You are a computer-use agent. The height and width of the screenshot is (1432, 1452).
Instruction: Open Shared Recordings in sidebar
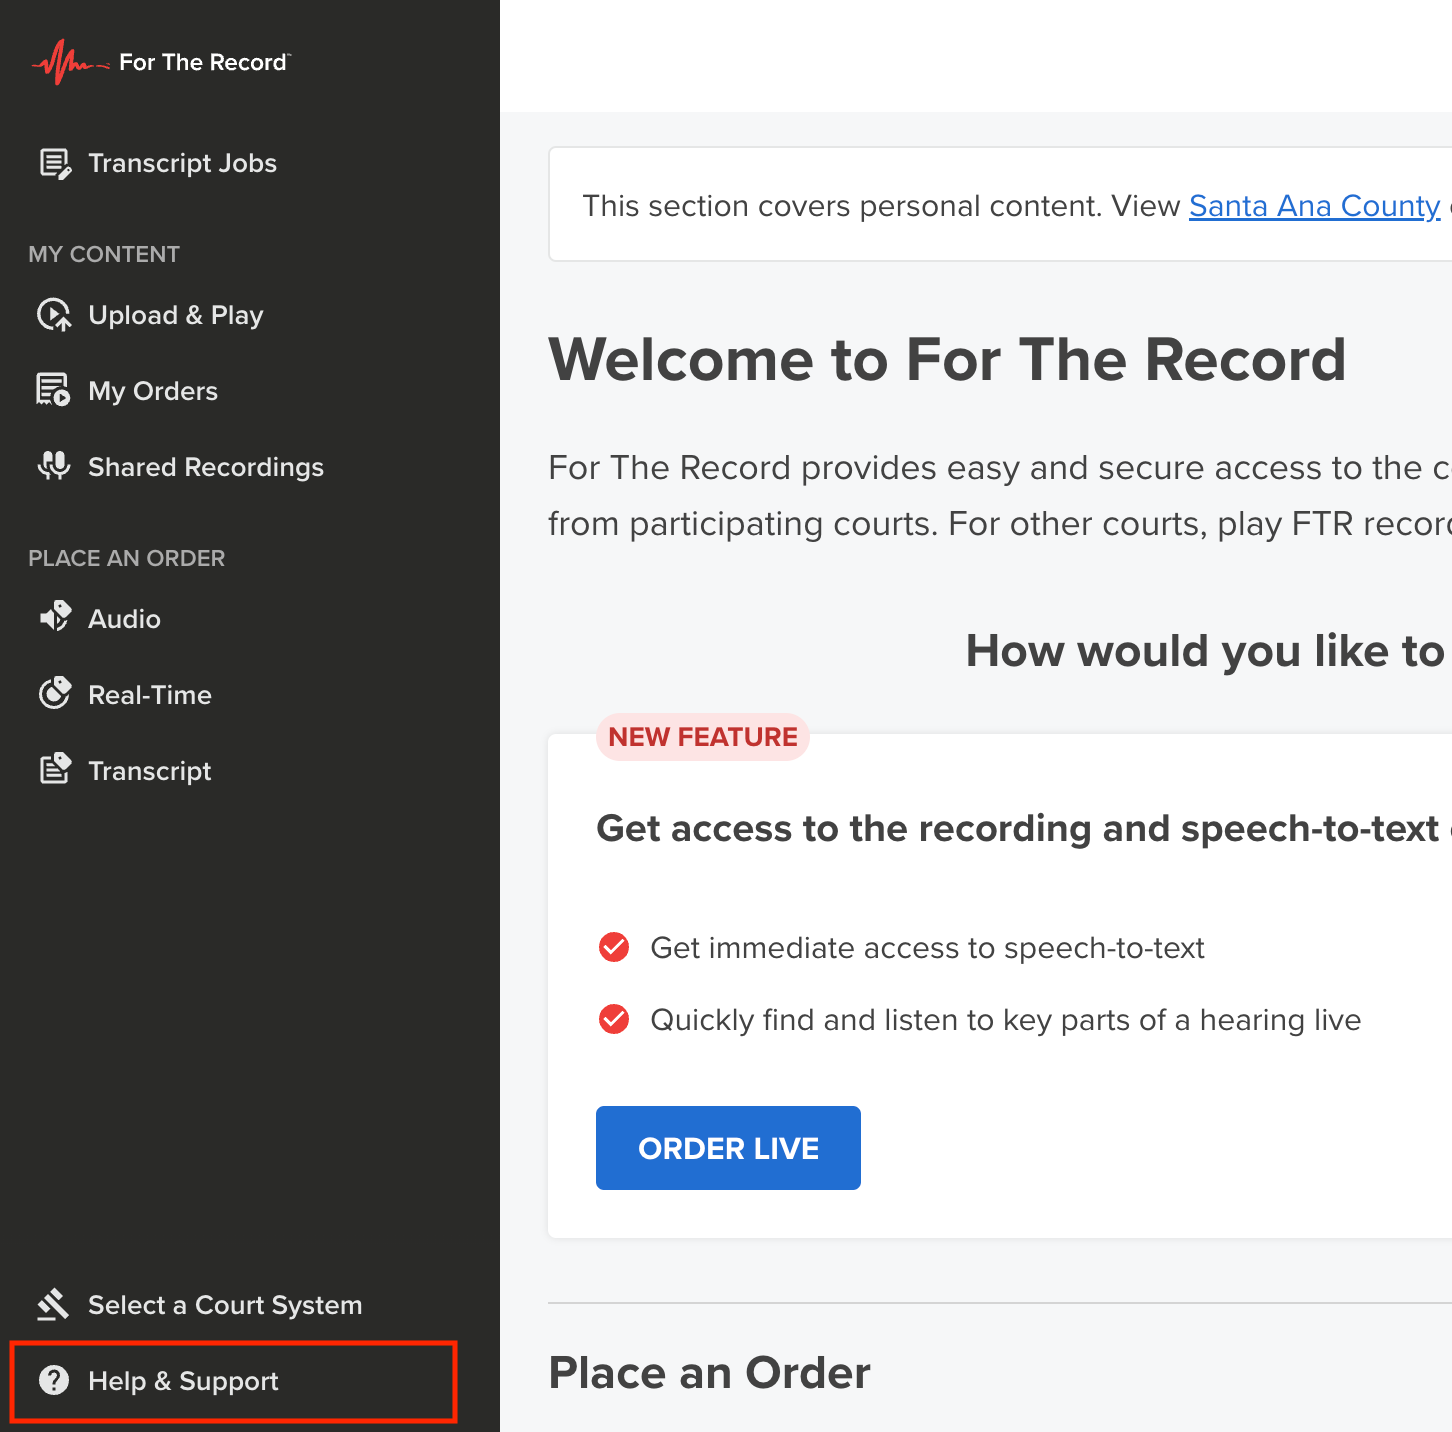click(206, 467)
